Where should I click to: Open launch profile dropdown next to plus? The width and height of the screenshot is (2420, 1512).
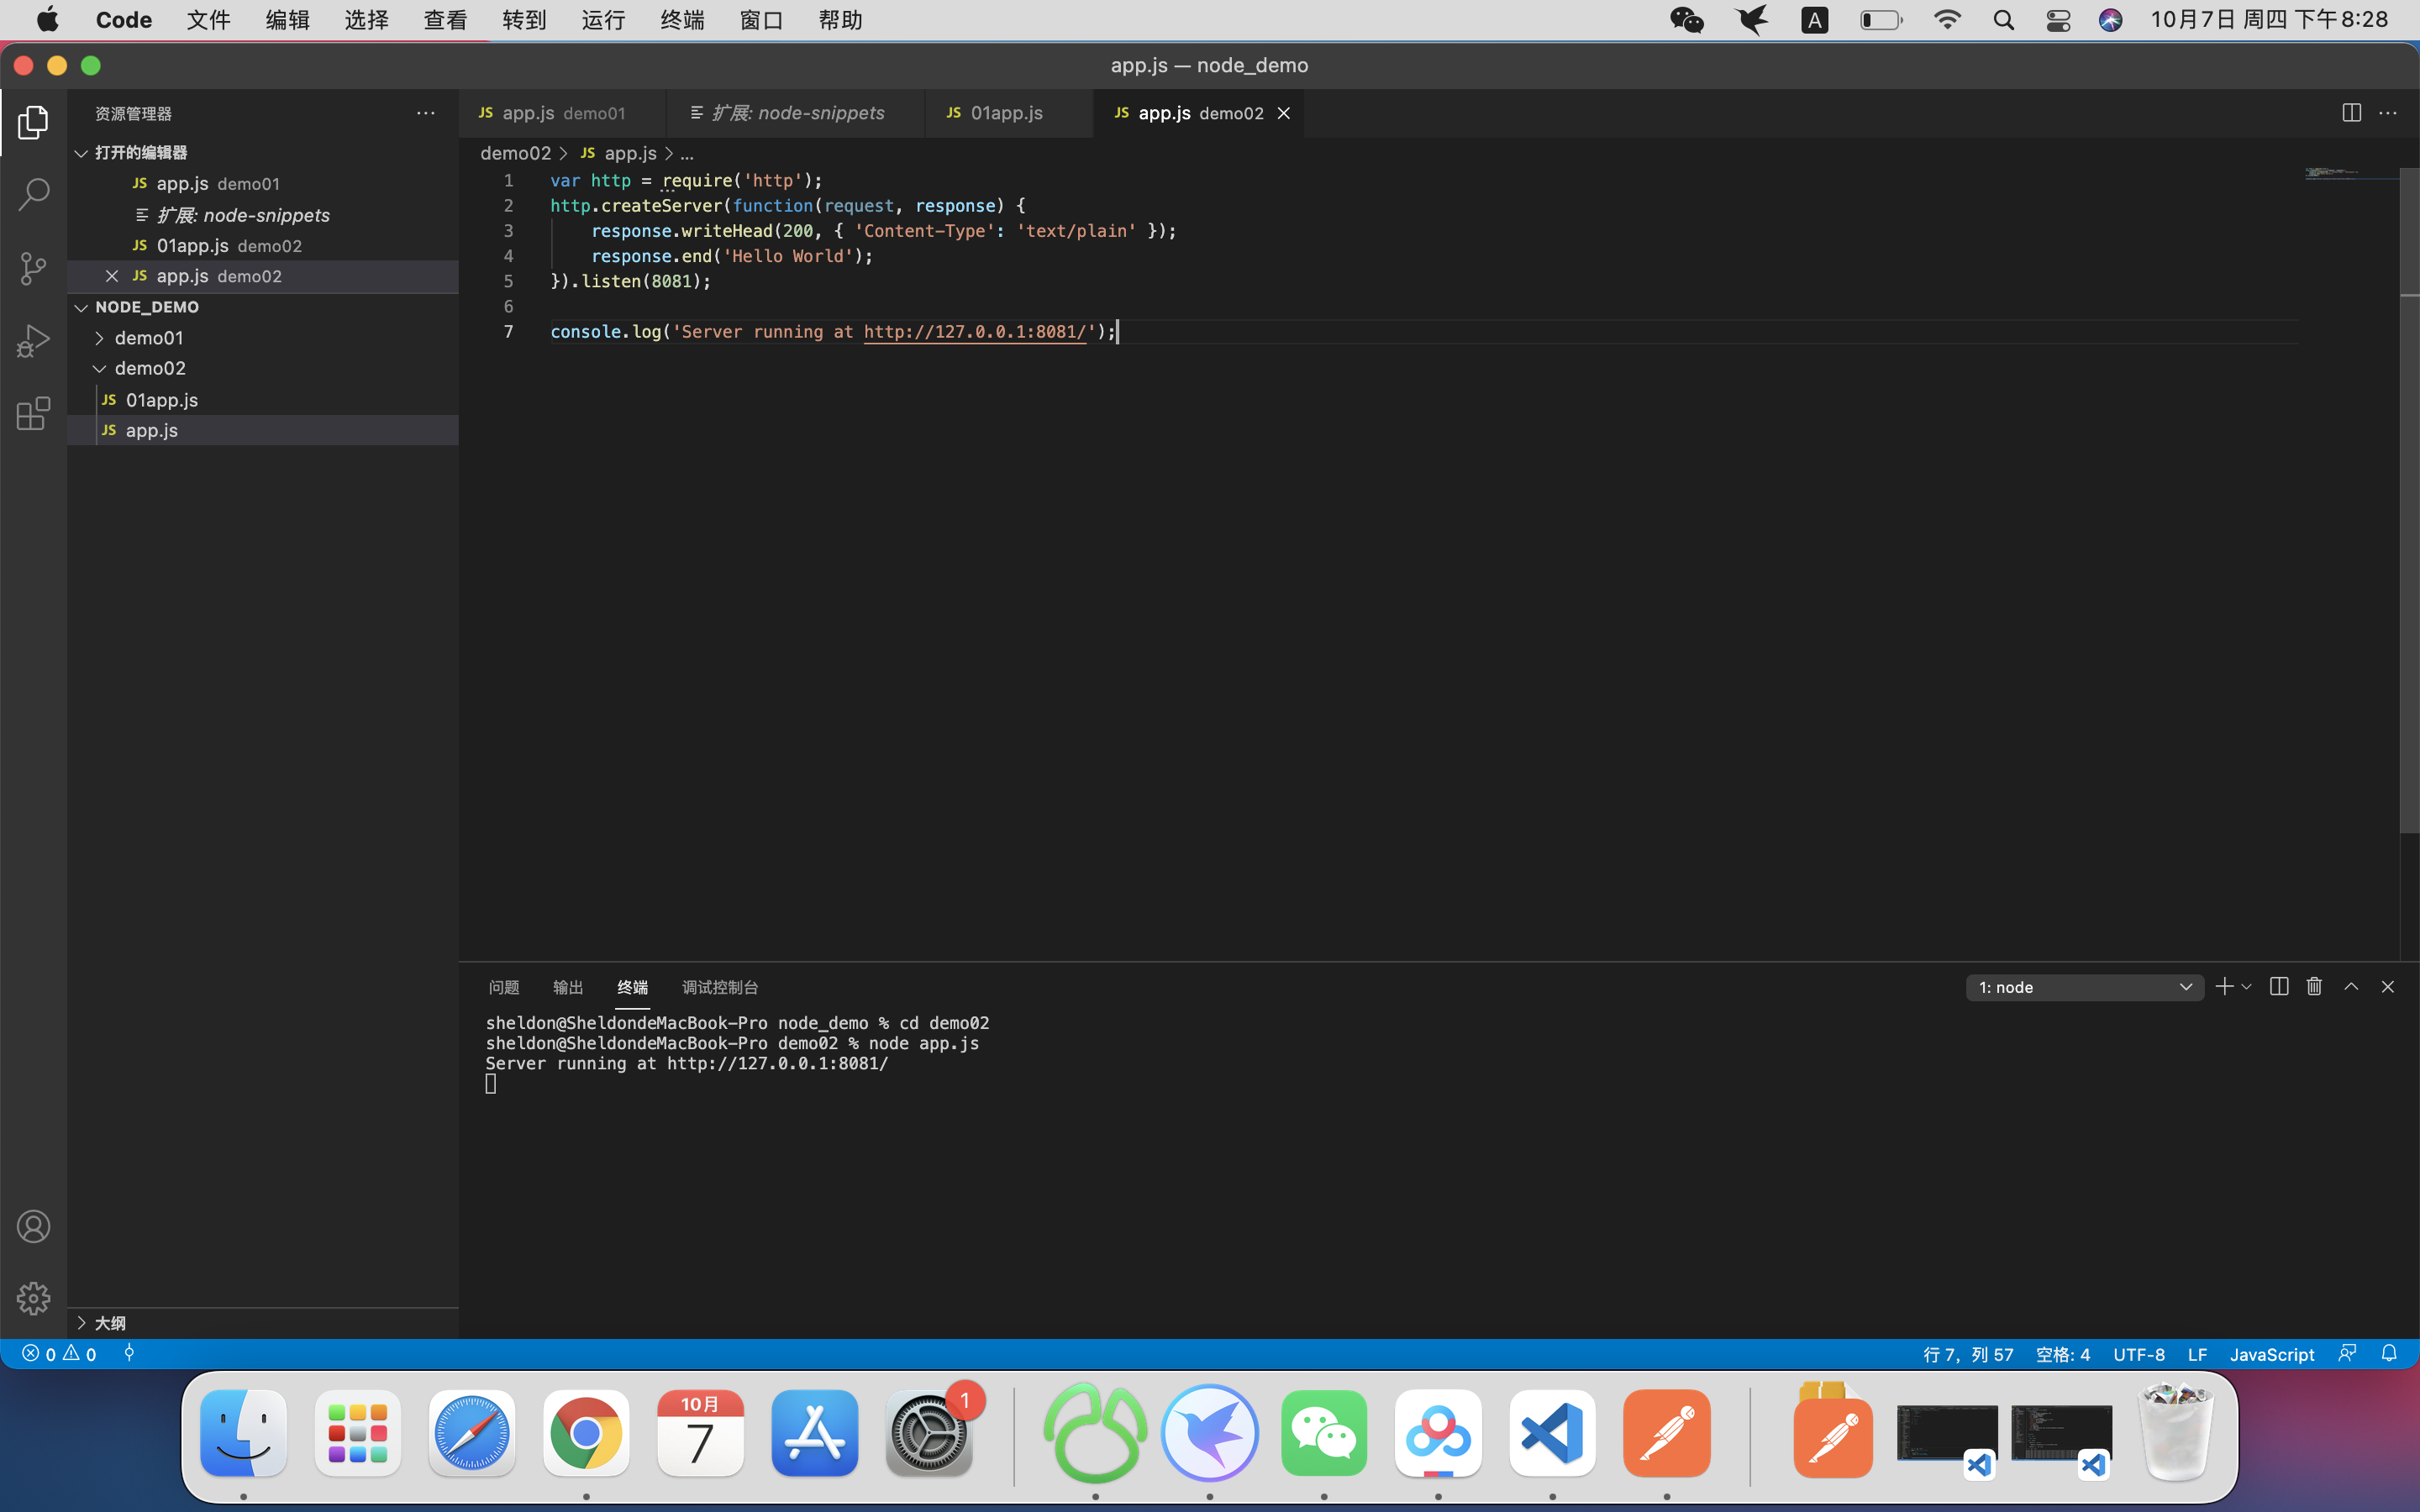pos(2247,987)
